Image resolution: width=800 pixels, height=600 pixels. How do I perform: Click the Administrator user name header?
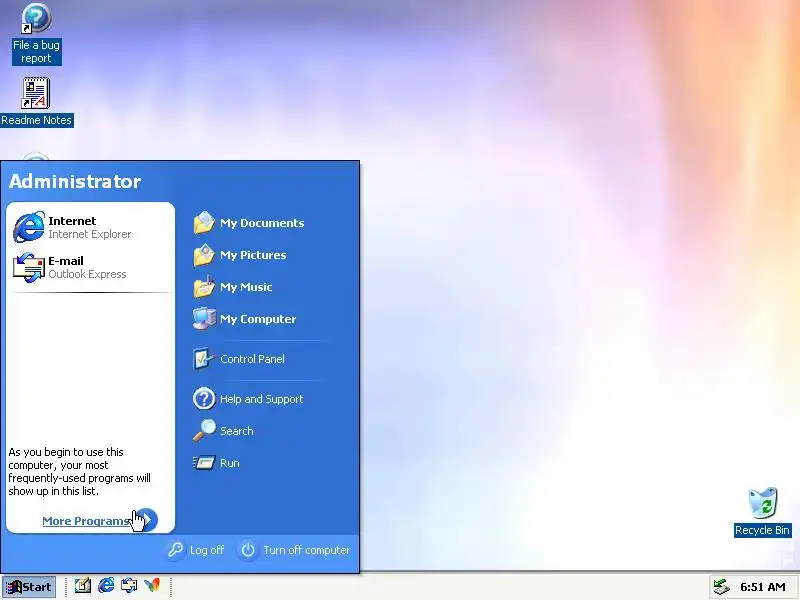click(x=75, y=182)
